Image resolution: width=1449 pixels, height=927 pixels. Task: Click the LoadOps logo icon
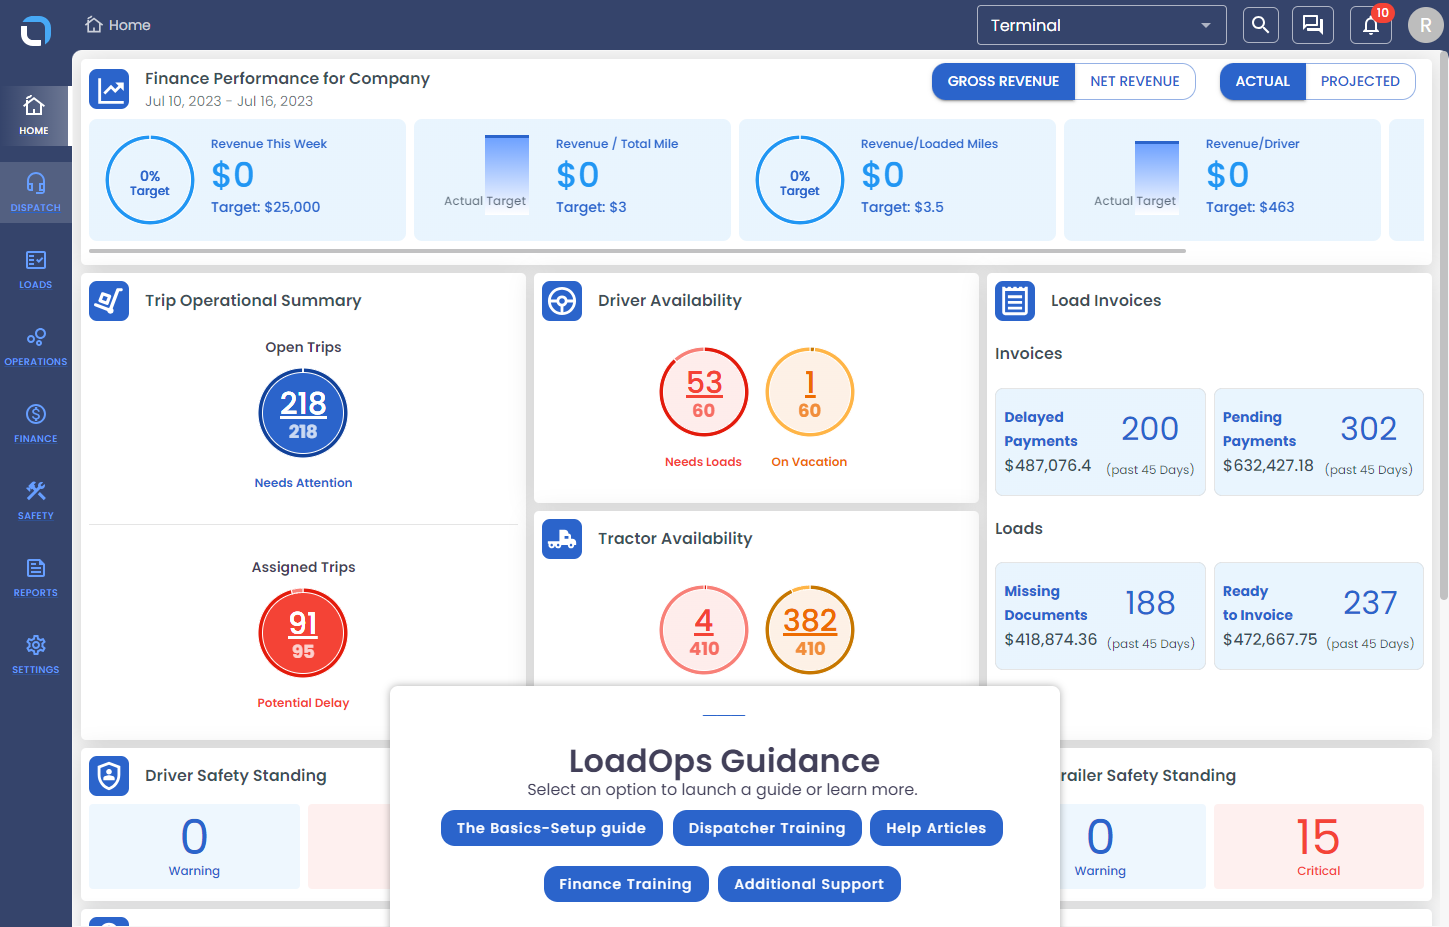pyautogui.click(x=36, y=31)
